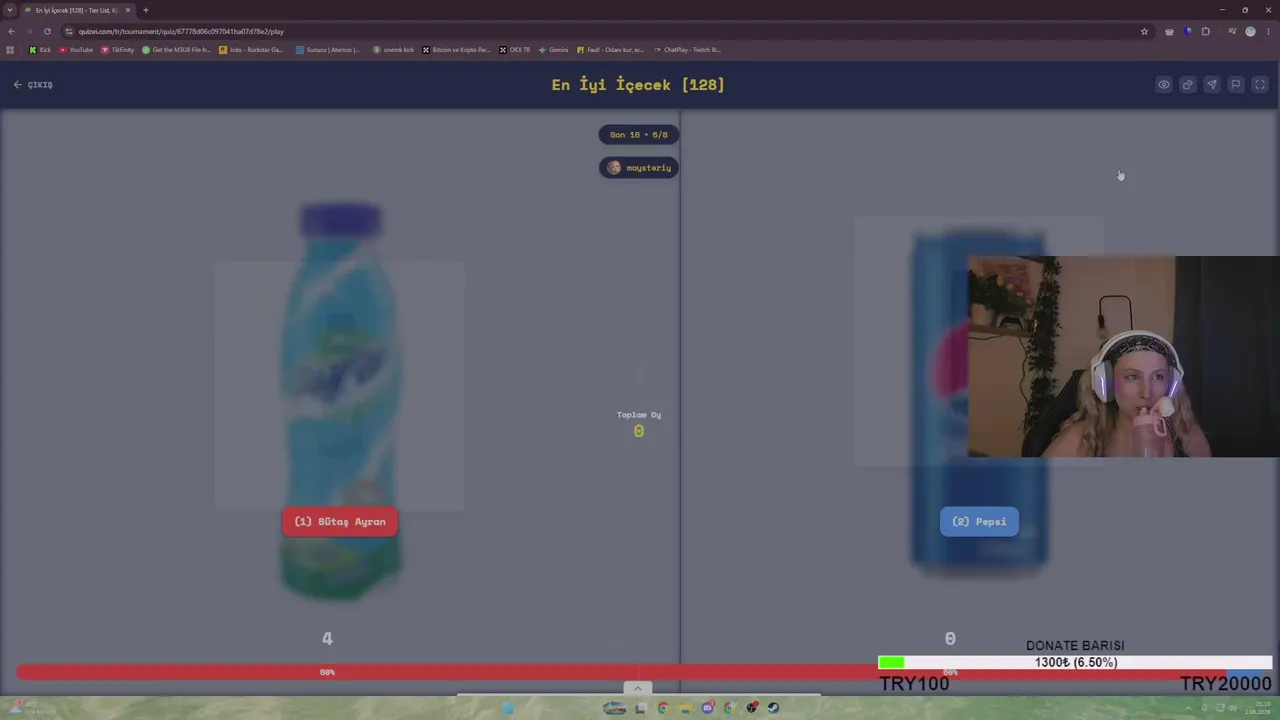Click the maysterly user badge

(639, 168)
